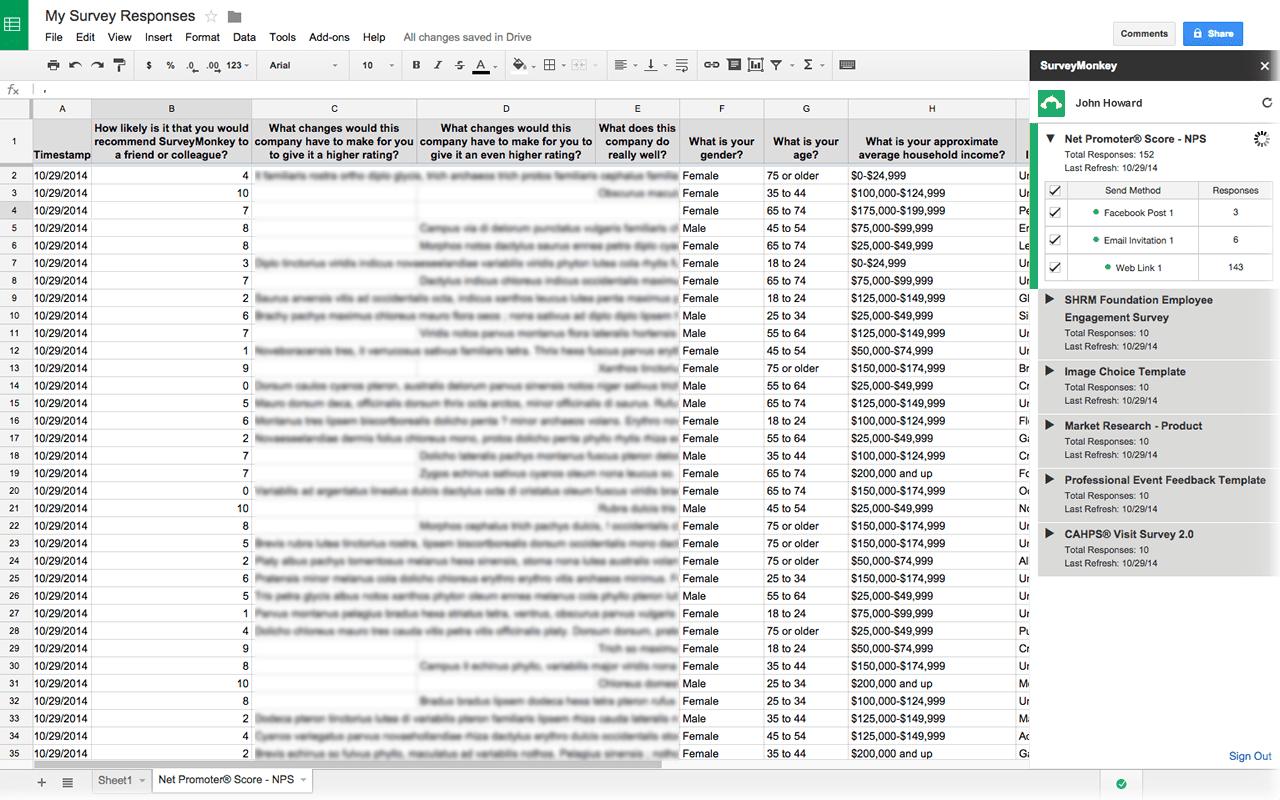Viewport: 1280px width, 800px height.
Task: Refresh the SurveyMonkey account panel
Action: [1267, 103]
